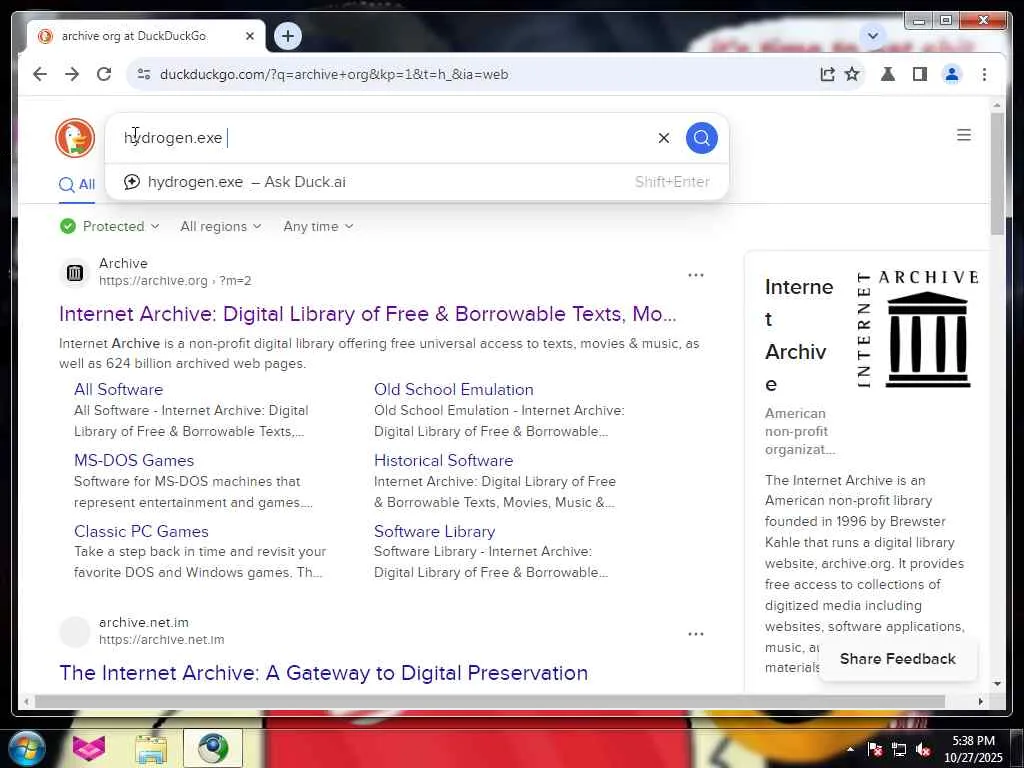Open a new browser tab
The width and height of the screenshot is (1024, 768).
288,36
